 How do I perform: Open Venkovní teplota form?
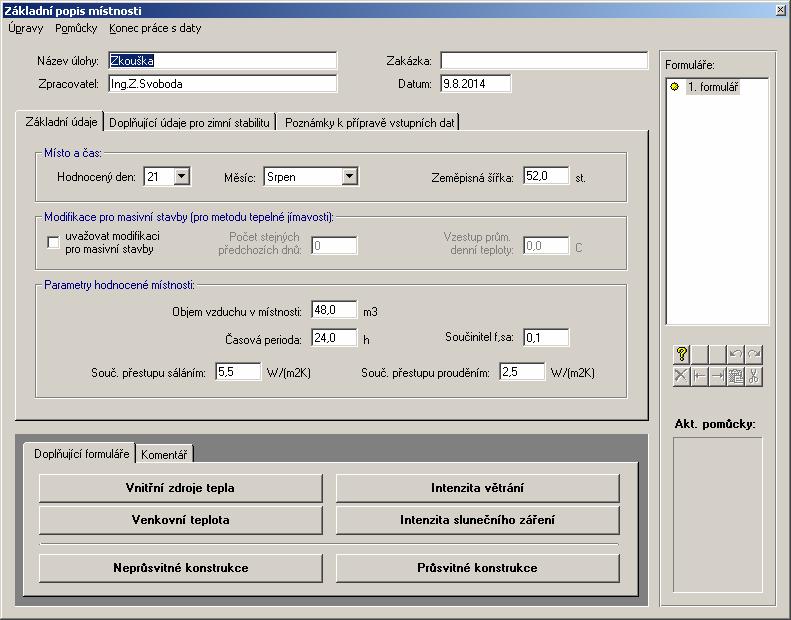point(180,520)
